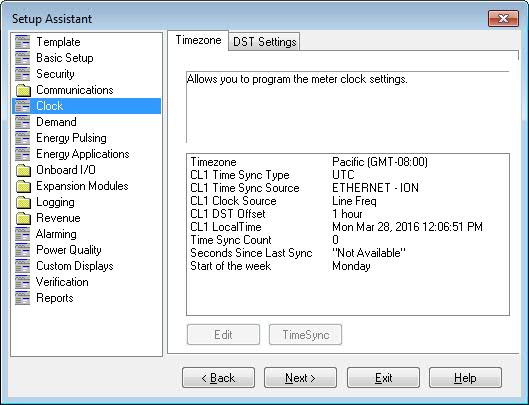Open the Logging folder icon

coord(23,202)
